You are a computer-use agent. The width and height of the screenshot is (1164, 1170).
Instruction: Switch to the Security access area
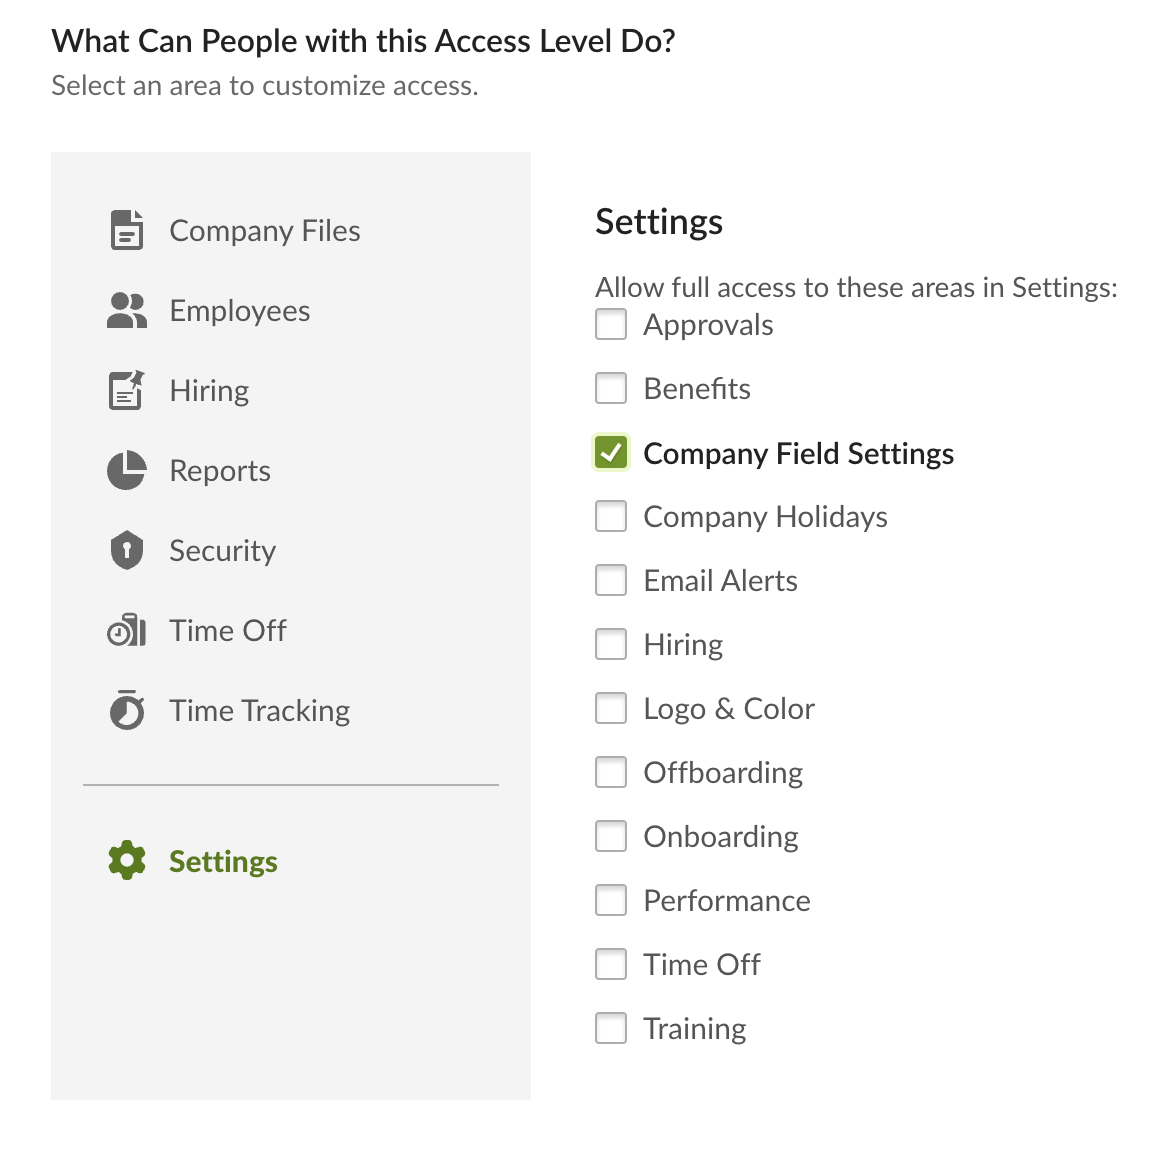pyautogui.click(x=193, y=550)
